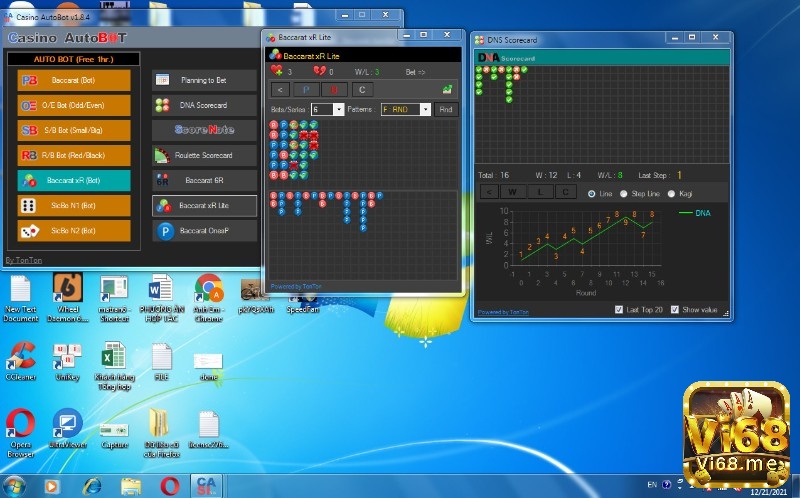Open SicBo N1 (Bot)

[74, 205]
